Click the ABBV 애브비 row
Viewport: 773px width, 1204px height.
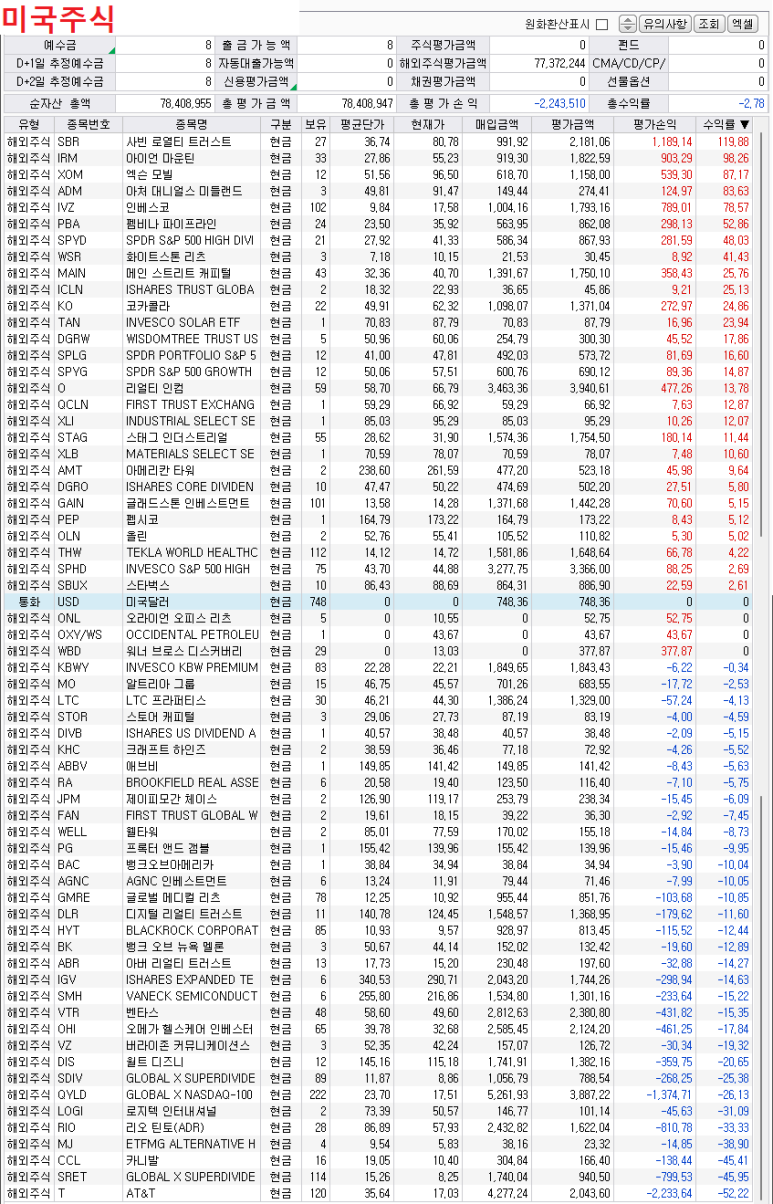point(379,766)
